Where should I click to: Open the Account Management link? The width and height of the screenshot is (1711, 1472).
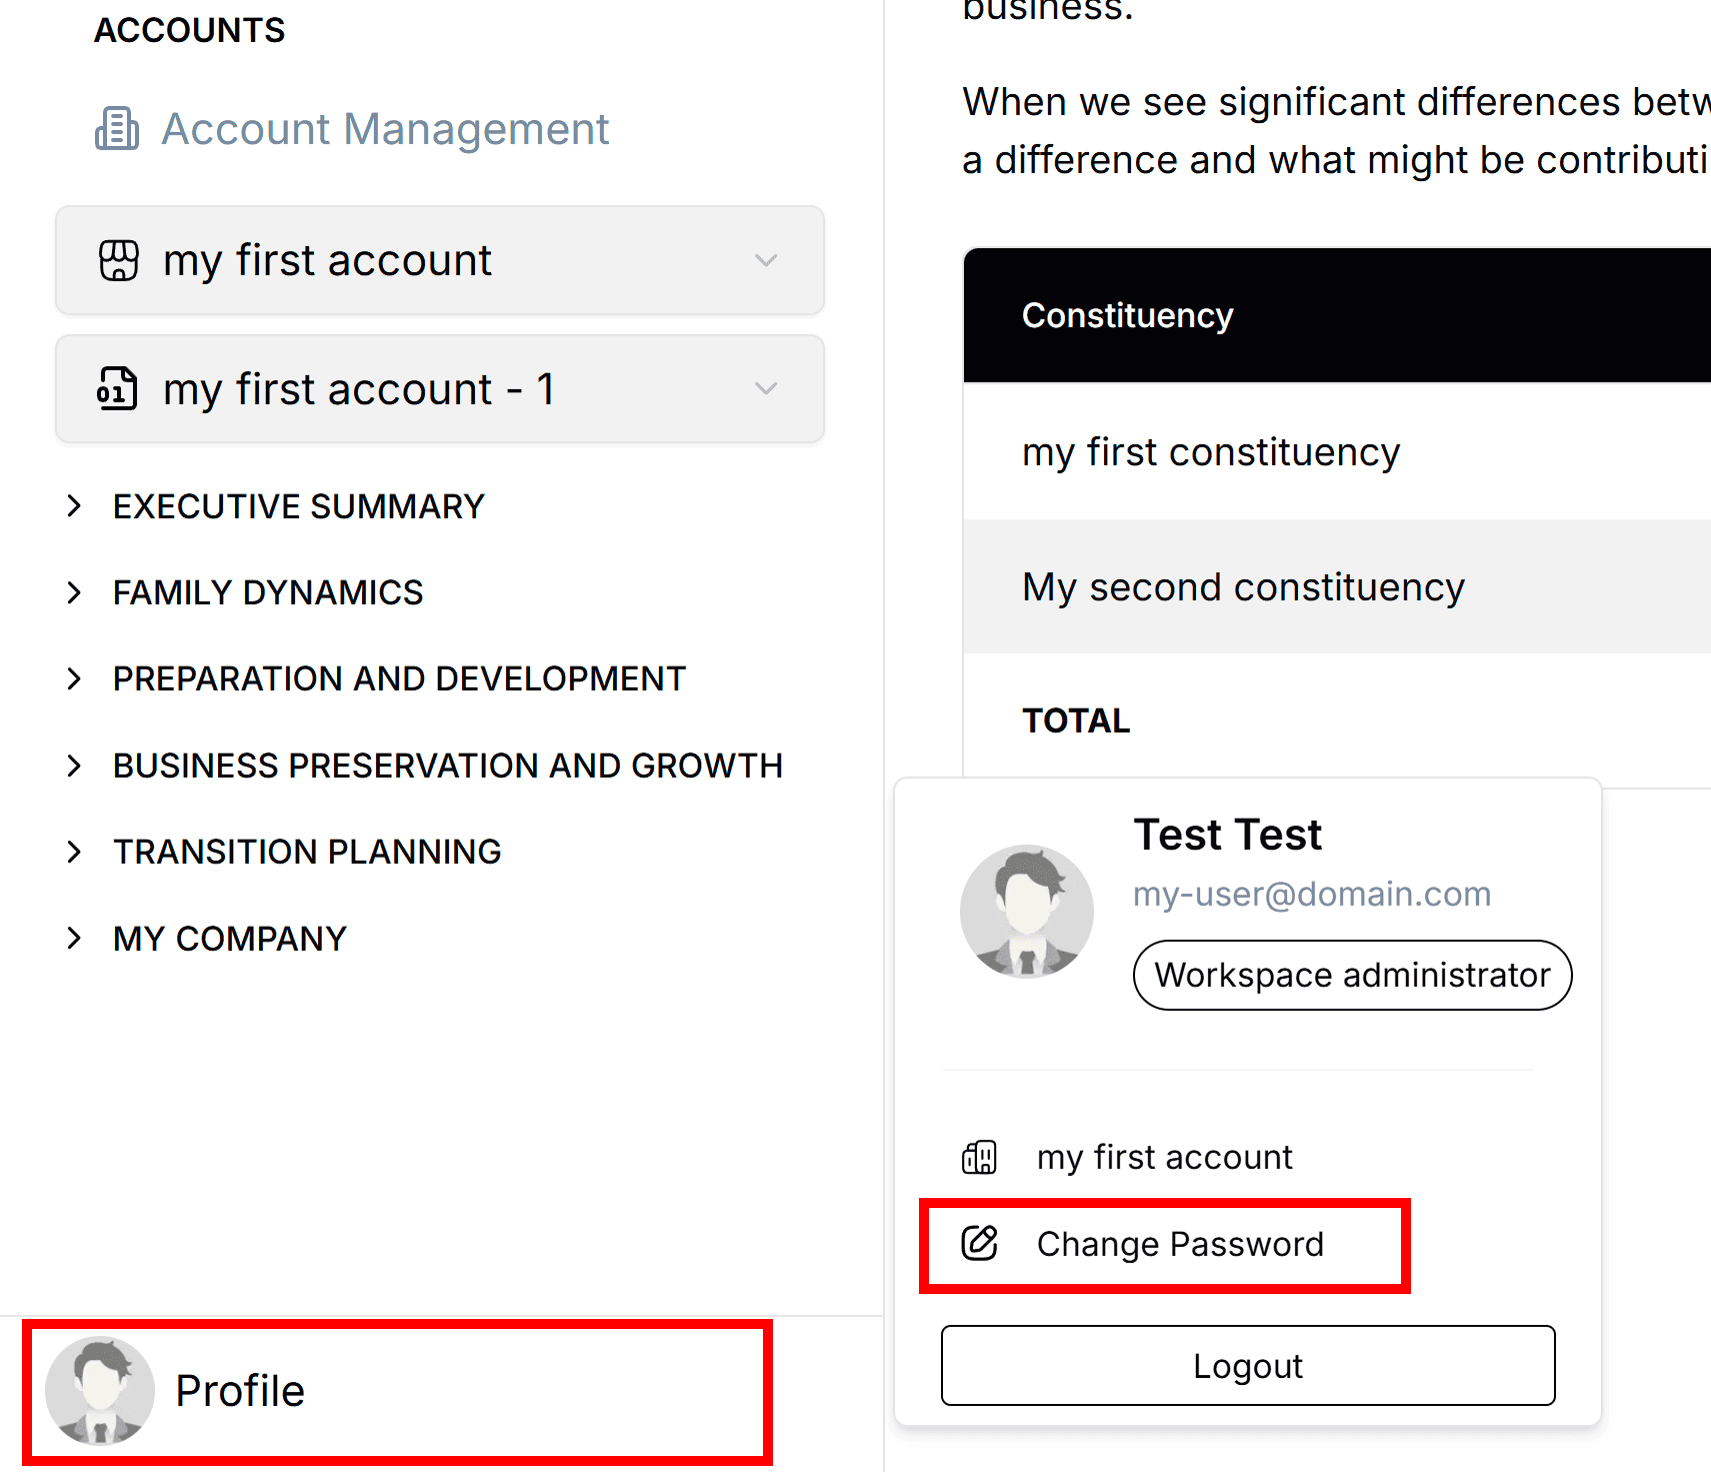pyautogui.click(x=385, y=129)
